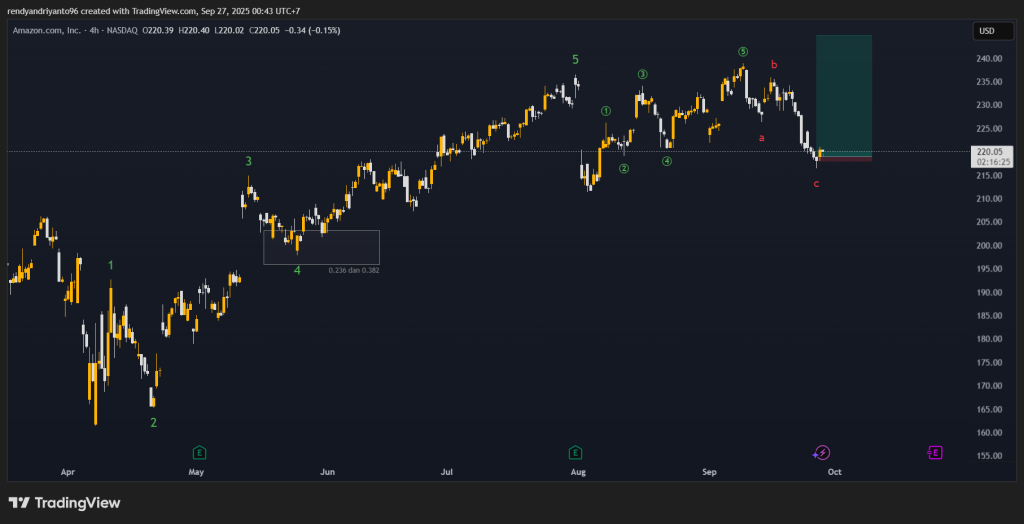The width and height of the screenshot is (1024, 524).
Task: Click the red wave c label
Action: click(816, 184)
